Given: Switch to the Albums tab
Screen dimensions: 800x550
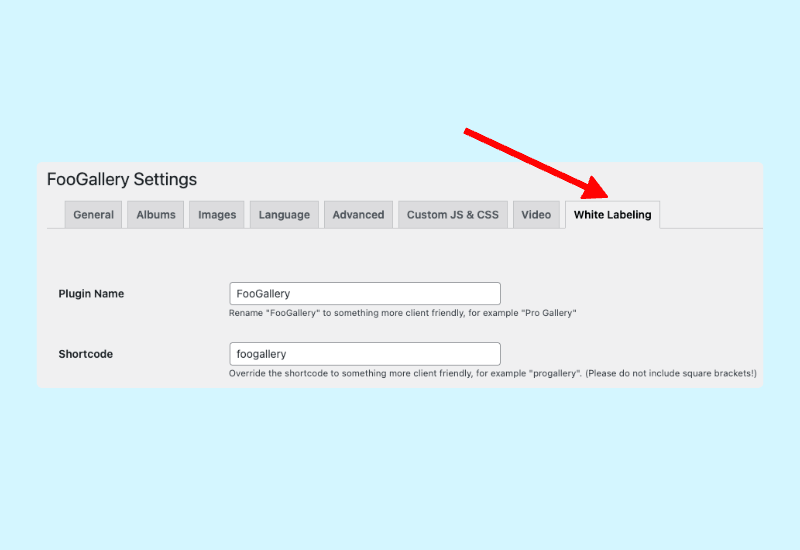Looking at the screenshot, I should coord(155,215).
